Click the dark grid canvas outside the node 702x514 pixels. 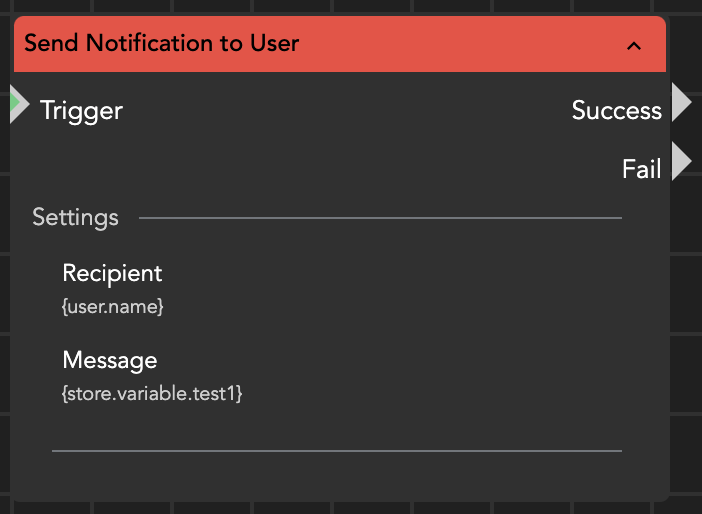point(686,300)
